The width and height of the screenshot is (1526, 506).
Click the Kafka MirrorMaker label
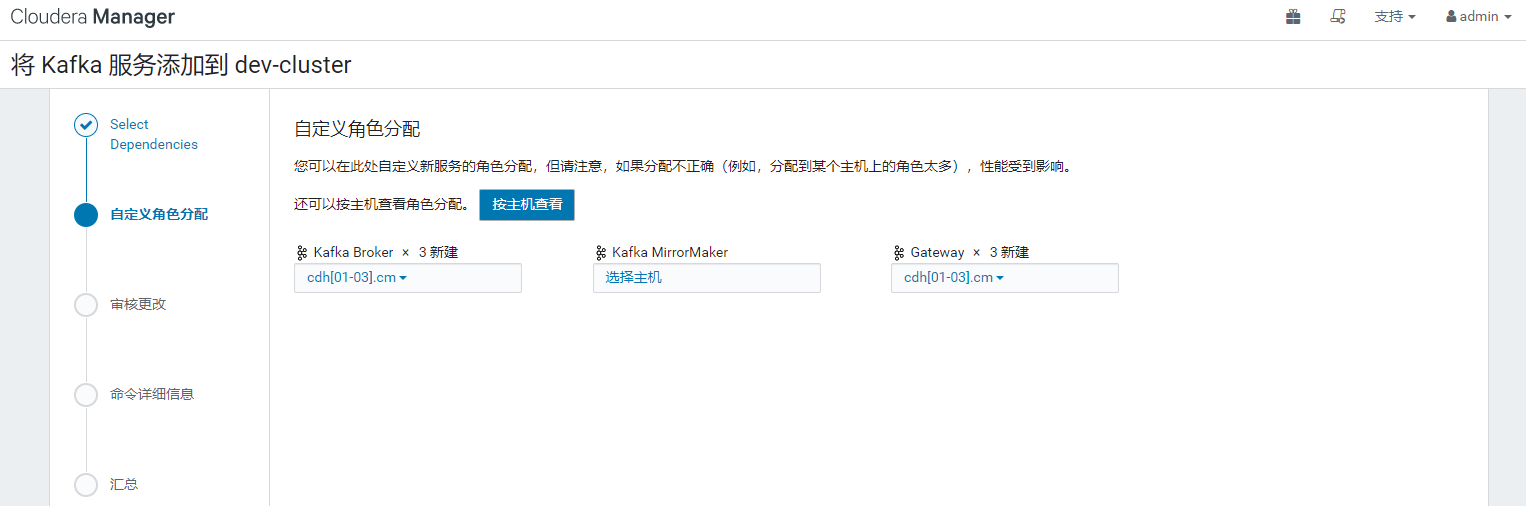pos(670,252)
